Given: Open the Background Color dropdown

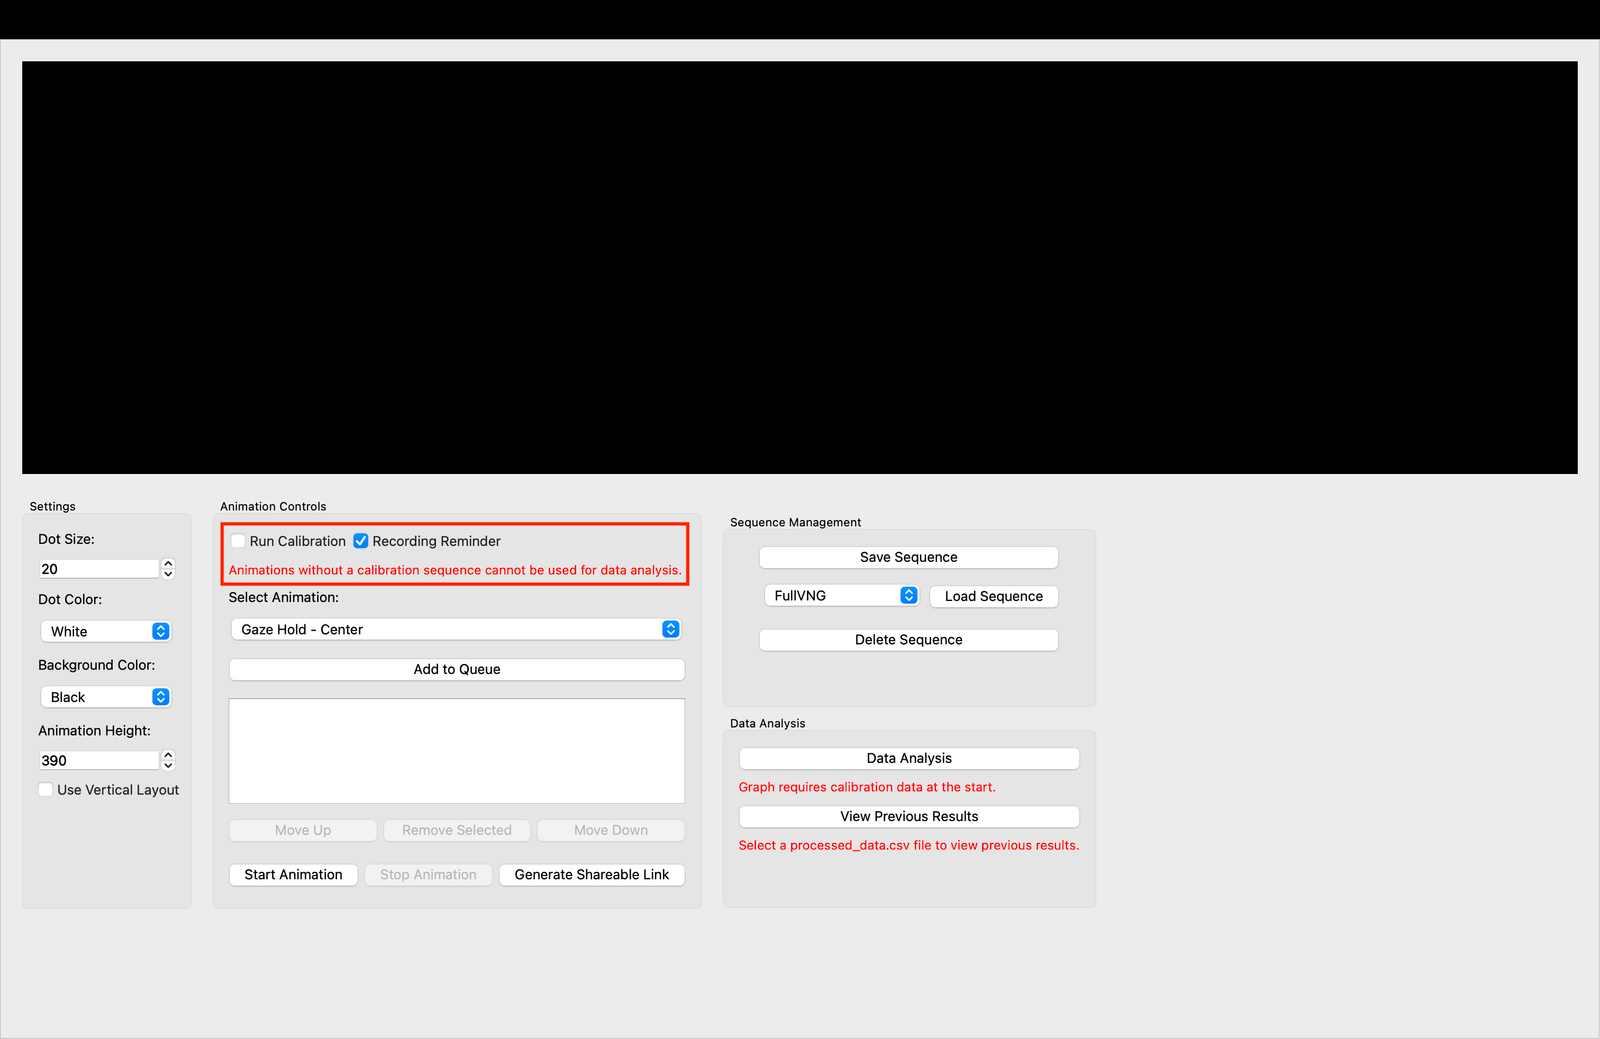Looking at the screenshot, I should pyautogui.click(x=160, y=696).
